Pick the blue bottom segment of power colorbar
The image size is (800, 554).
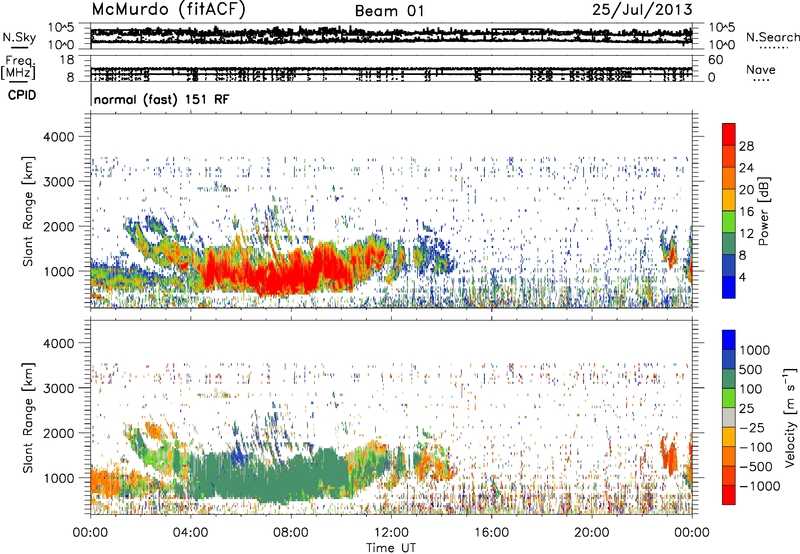(x=729, y=288)
